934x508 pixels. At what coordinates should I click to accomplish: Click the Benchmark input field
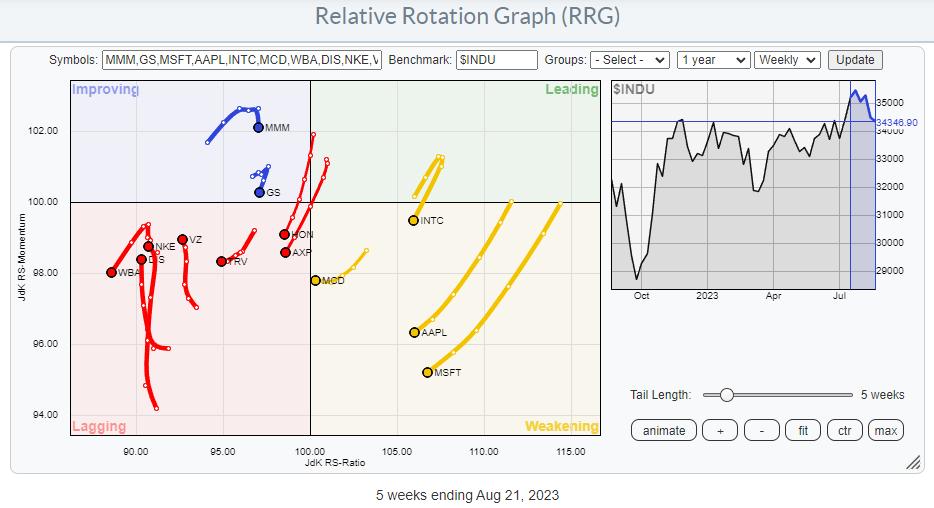tap(496, 60)
